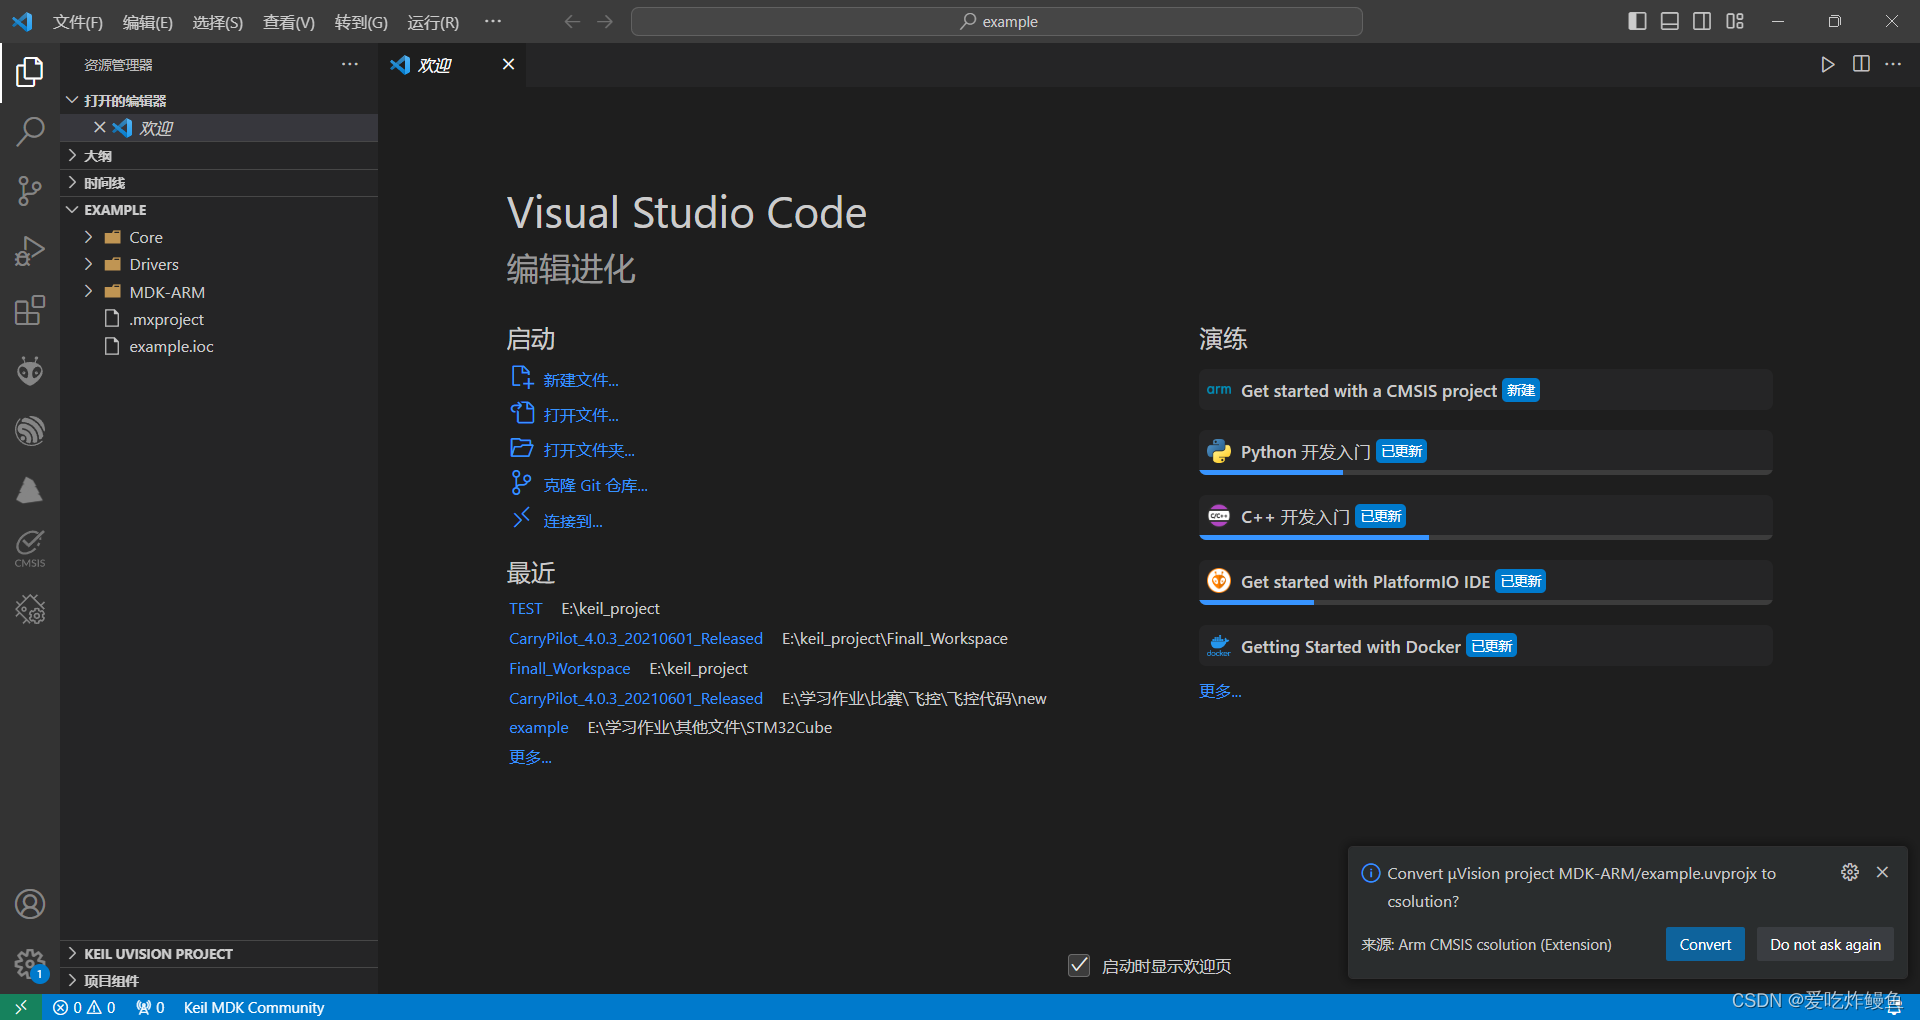This screenshot has height=1020, width=1920.
Task: Toggle the bottom panel layout icon
Action: tap(1670, 21)
